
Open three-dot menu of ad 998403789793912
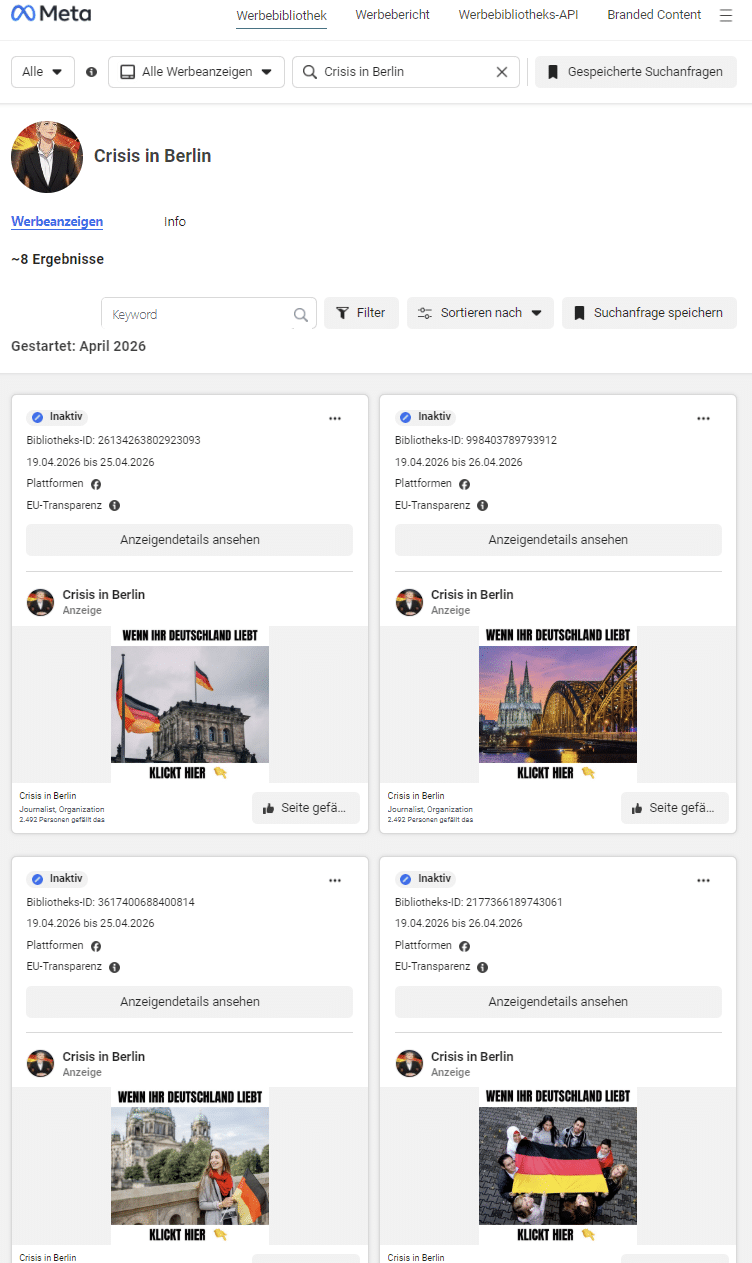pyautogui.click(x=704, y=418)
